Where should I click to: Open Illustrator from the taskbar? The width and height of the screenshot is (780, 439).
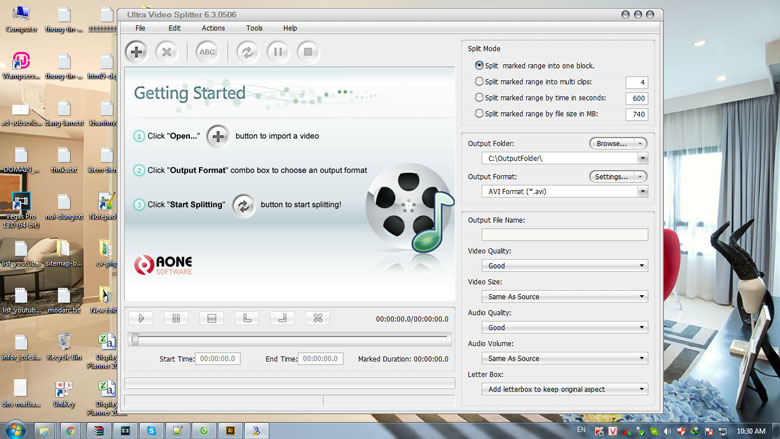click(x=230, y=431)
